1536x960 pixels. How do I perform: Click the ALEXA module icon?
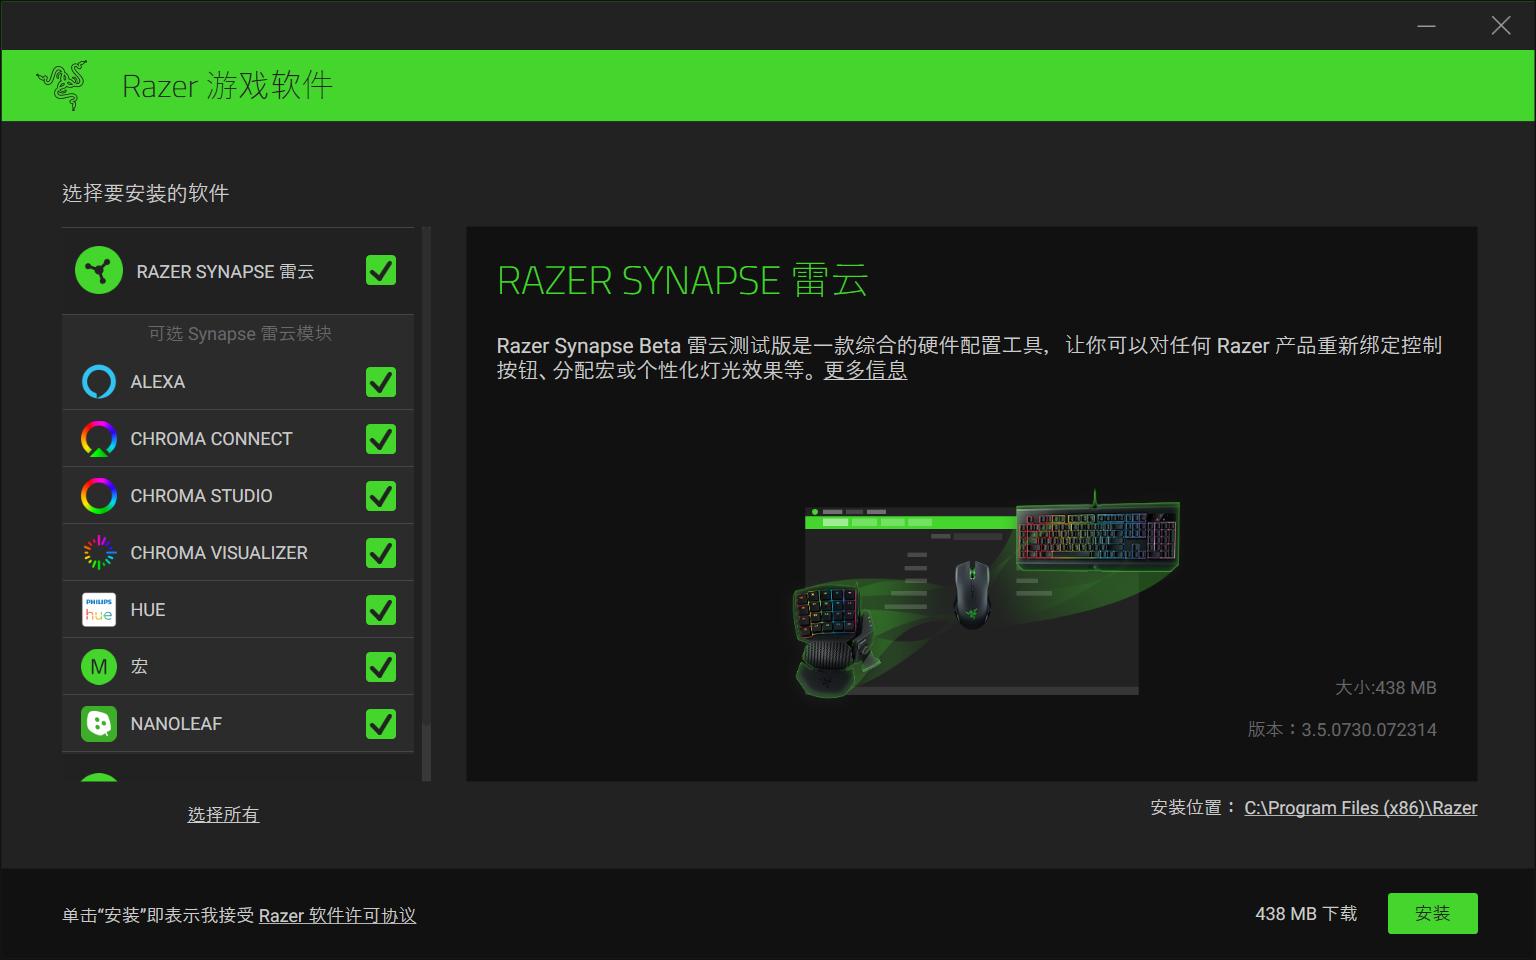98,381
